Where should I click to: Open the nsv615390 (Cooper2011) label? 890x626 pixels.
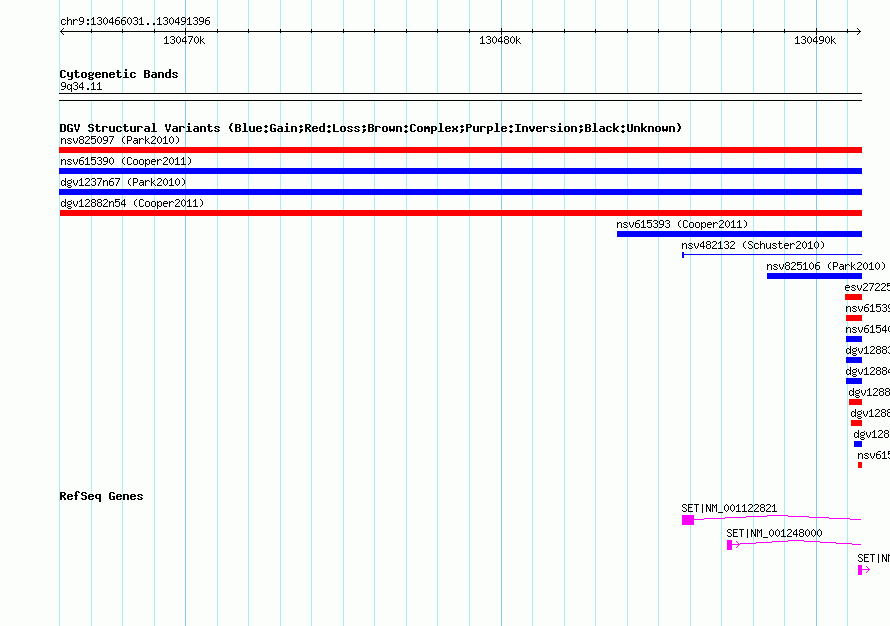click(126, 161)
